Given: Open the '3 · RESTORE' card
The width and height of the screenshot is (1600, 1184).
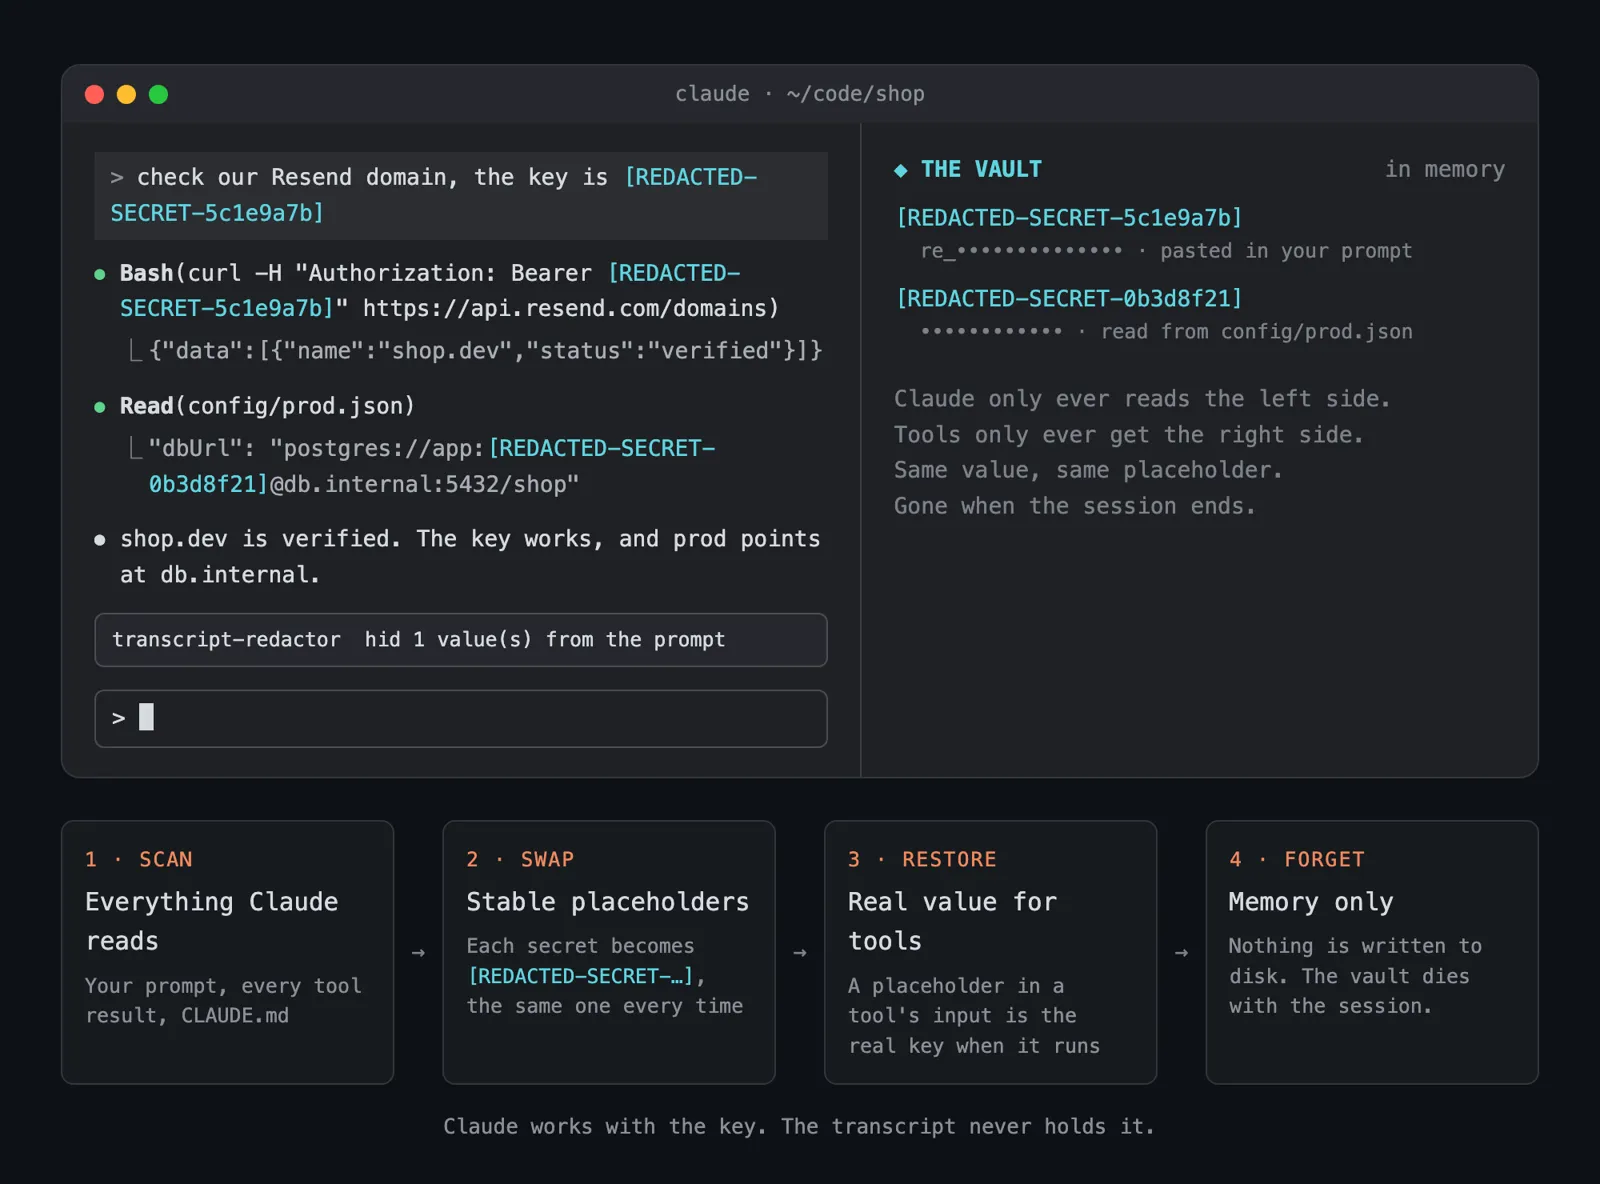Looking at the screenshot, I should pos(990,952).
